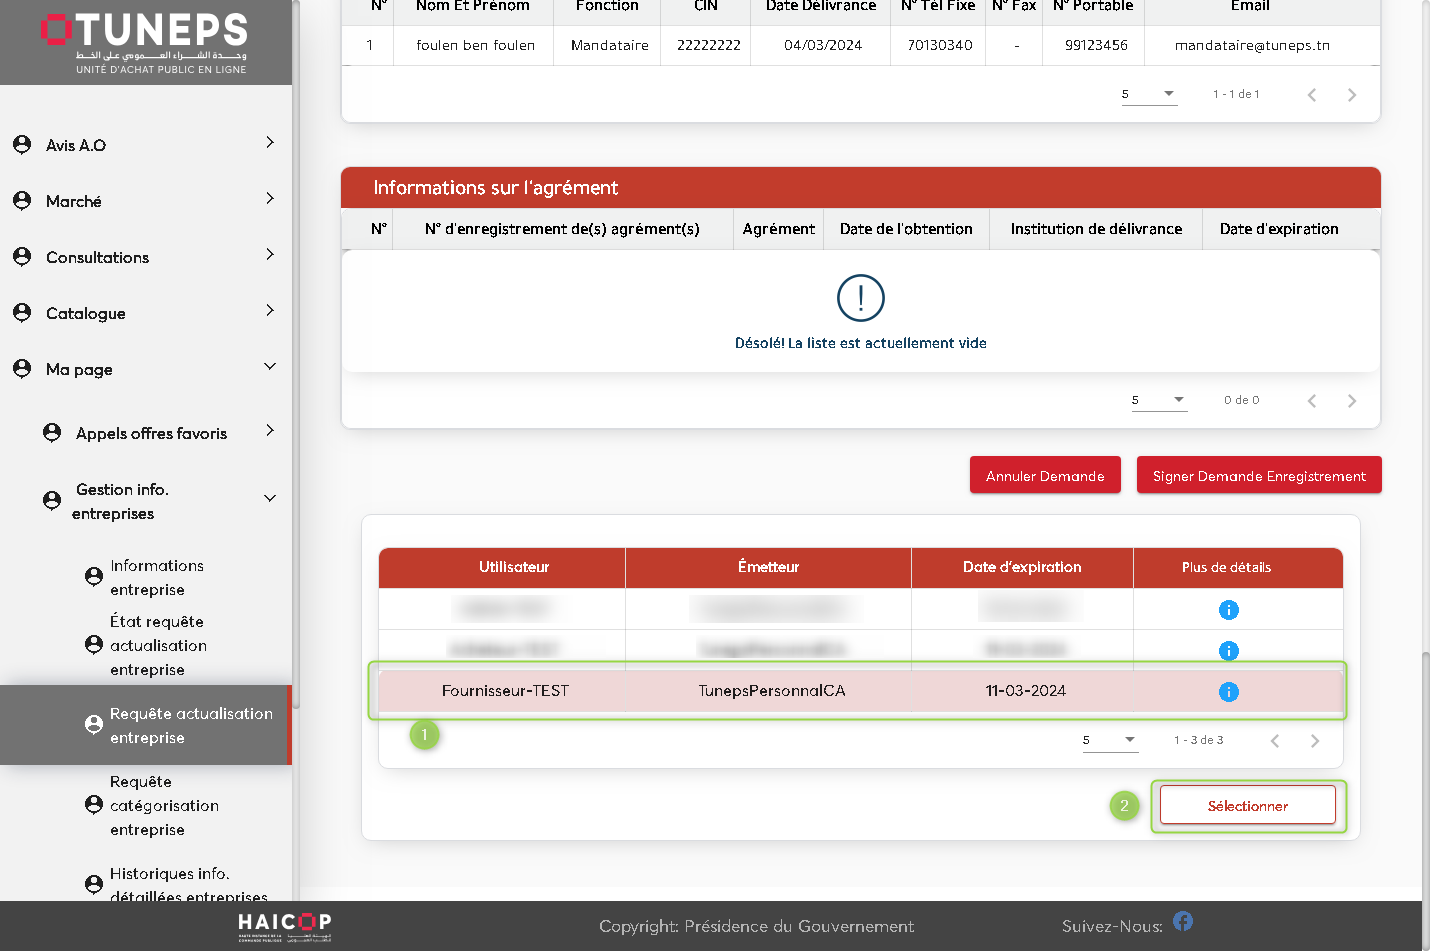Click info icon in first certificate row
The width and height of the screenshot is (1430, 951).
tap(1228, 610)
